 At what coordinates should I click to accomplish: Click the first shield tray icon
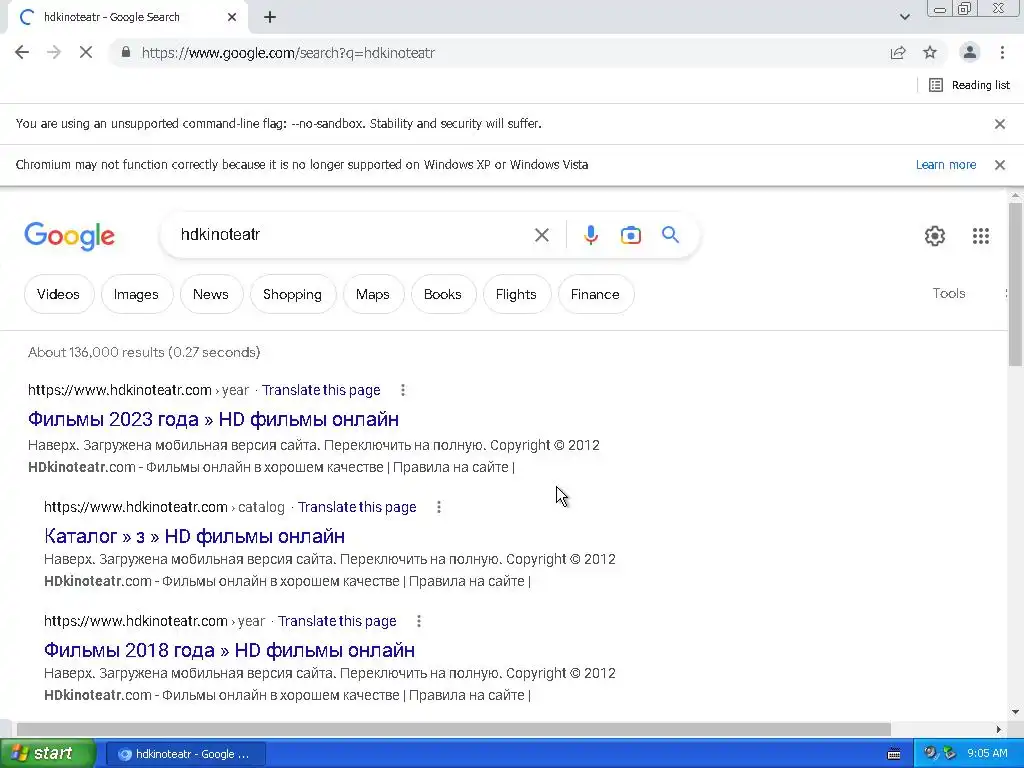tap(931, 753)
